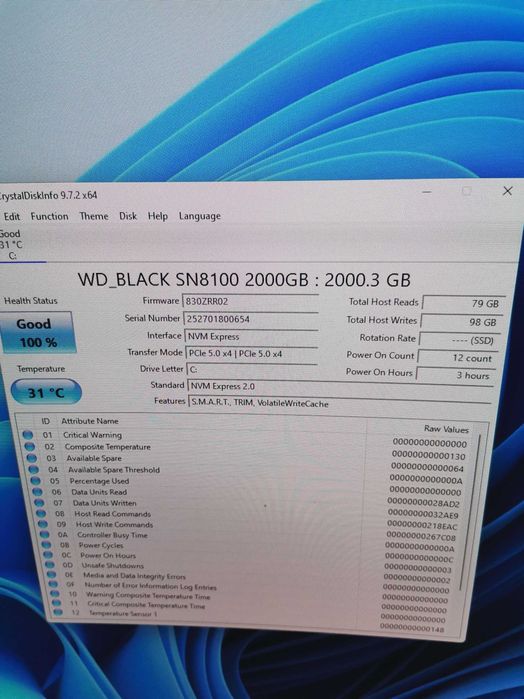Click status icon of Critical Composite Temperature Time row
The height and width of the screenshot is (699, 524).
57,603
